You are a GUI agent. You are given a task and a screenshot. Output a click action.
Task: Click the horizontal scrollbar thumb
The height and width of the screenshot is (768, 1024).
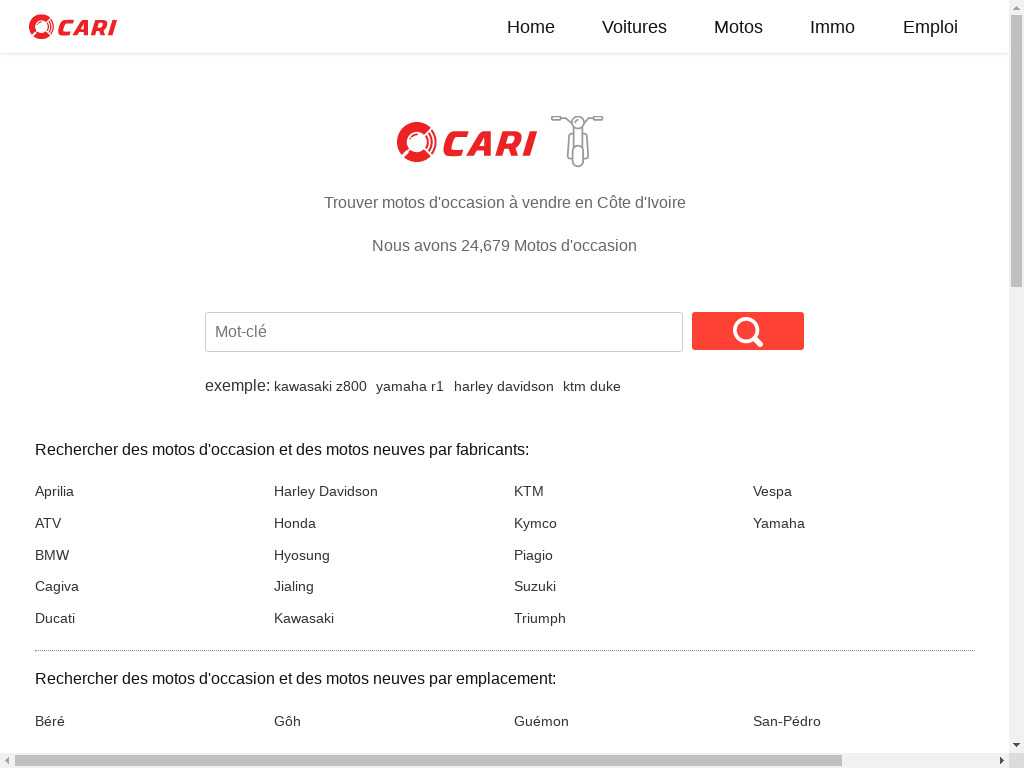428,761
